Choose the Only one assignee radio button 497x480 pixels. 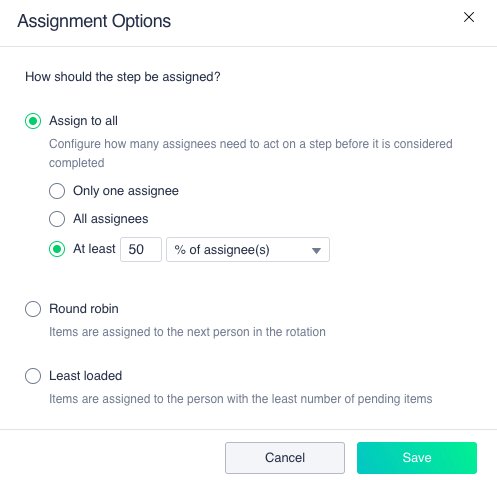pyautogui.click(x=57, y=191)
